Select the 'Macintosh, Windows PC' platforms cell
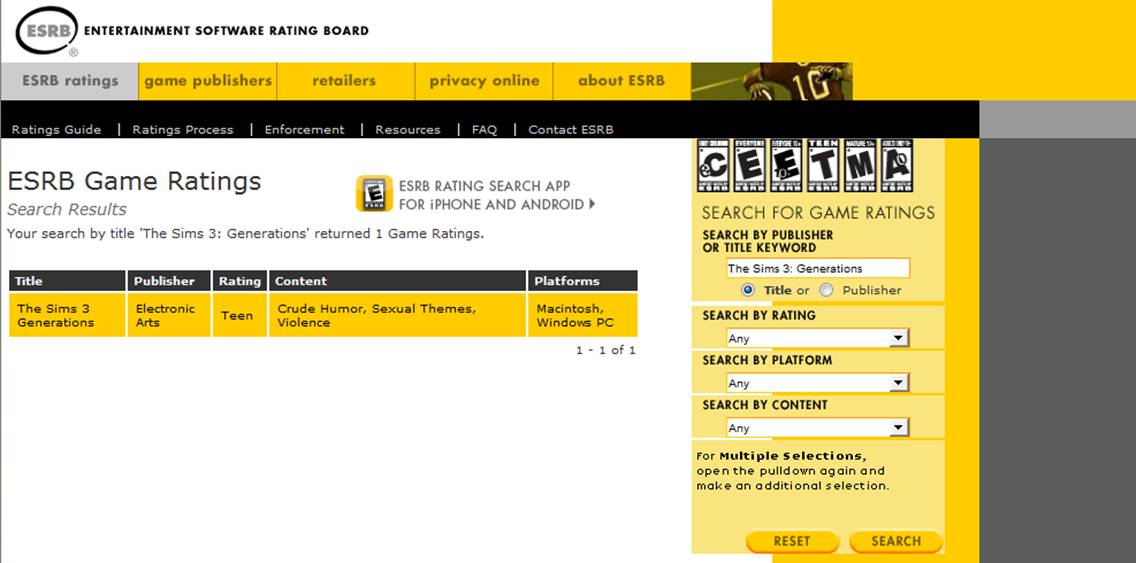The height and width of the screenshot is (563, 1136). [582, 315]
